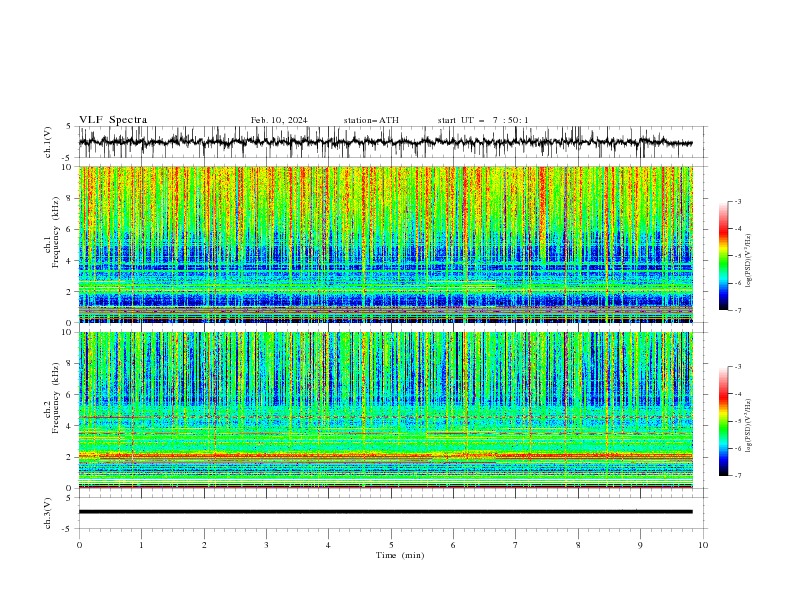Image resolution: width=792 pixels, height=612 pixels.
Task: Select the 'Feb. 10, 2024' date label
Action: 279,120
